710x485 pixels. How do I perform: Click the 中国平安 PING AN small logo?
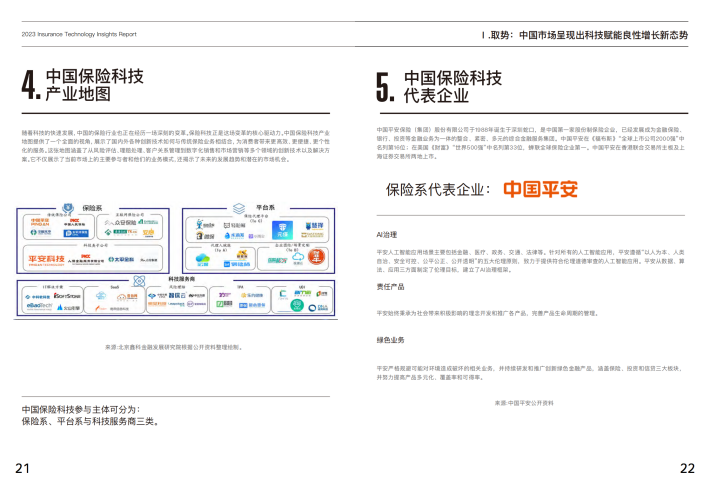point(40,222)
